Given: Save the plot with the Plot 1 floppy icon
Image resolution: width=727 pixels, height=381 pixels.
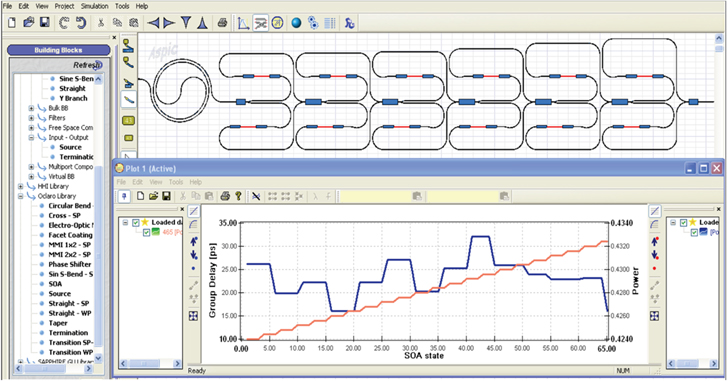Looking at the screenshot, I should (x=166, y=196).
